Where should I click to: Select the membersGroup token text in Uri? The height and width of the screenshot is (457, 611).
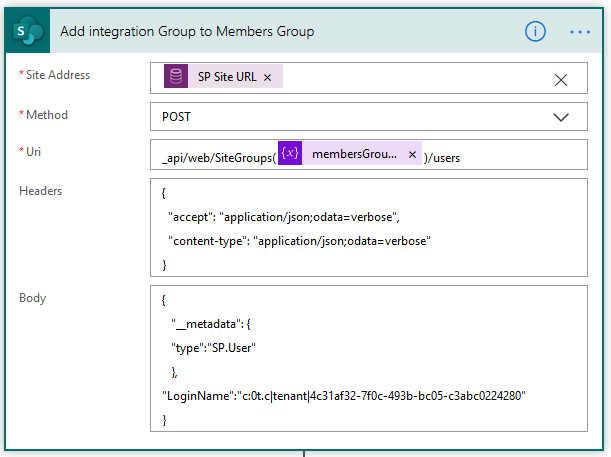pyautogui.click(x=353, y=155)
